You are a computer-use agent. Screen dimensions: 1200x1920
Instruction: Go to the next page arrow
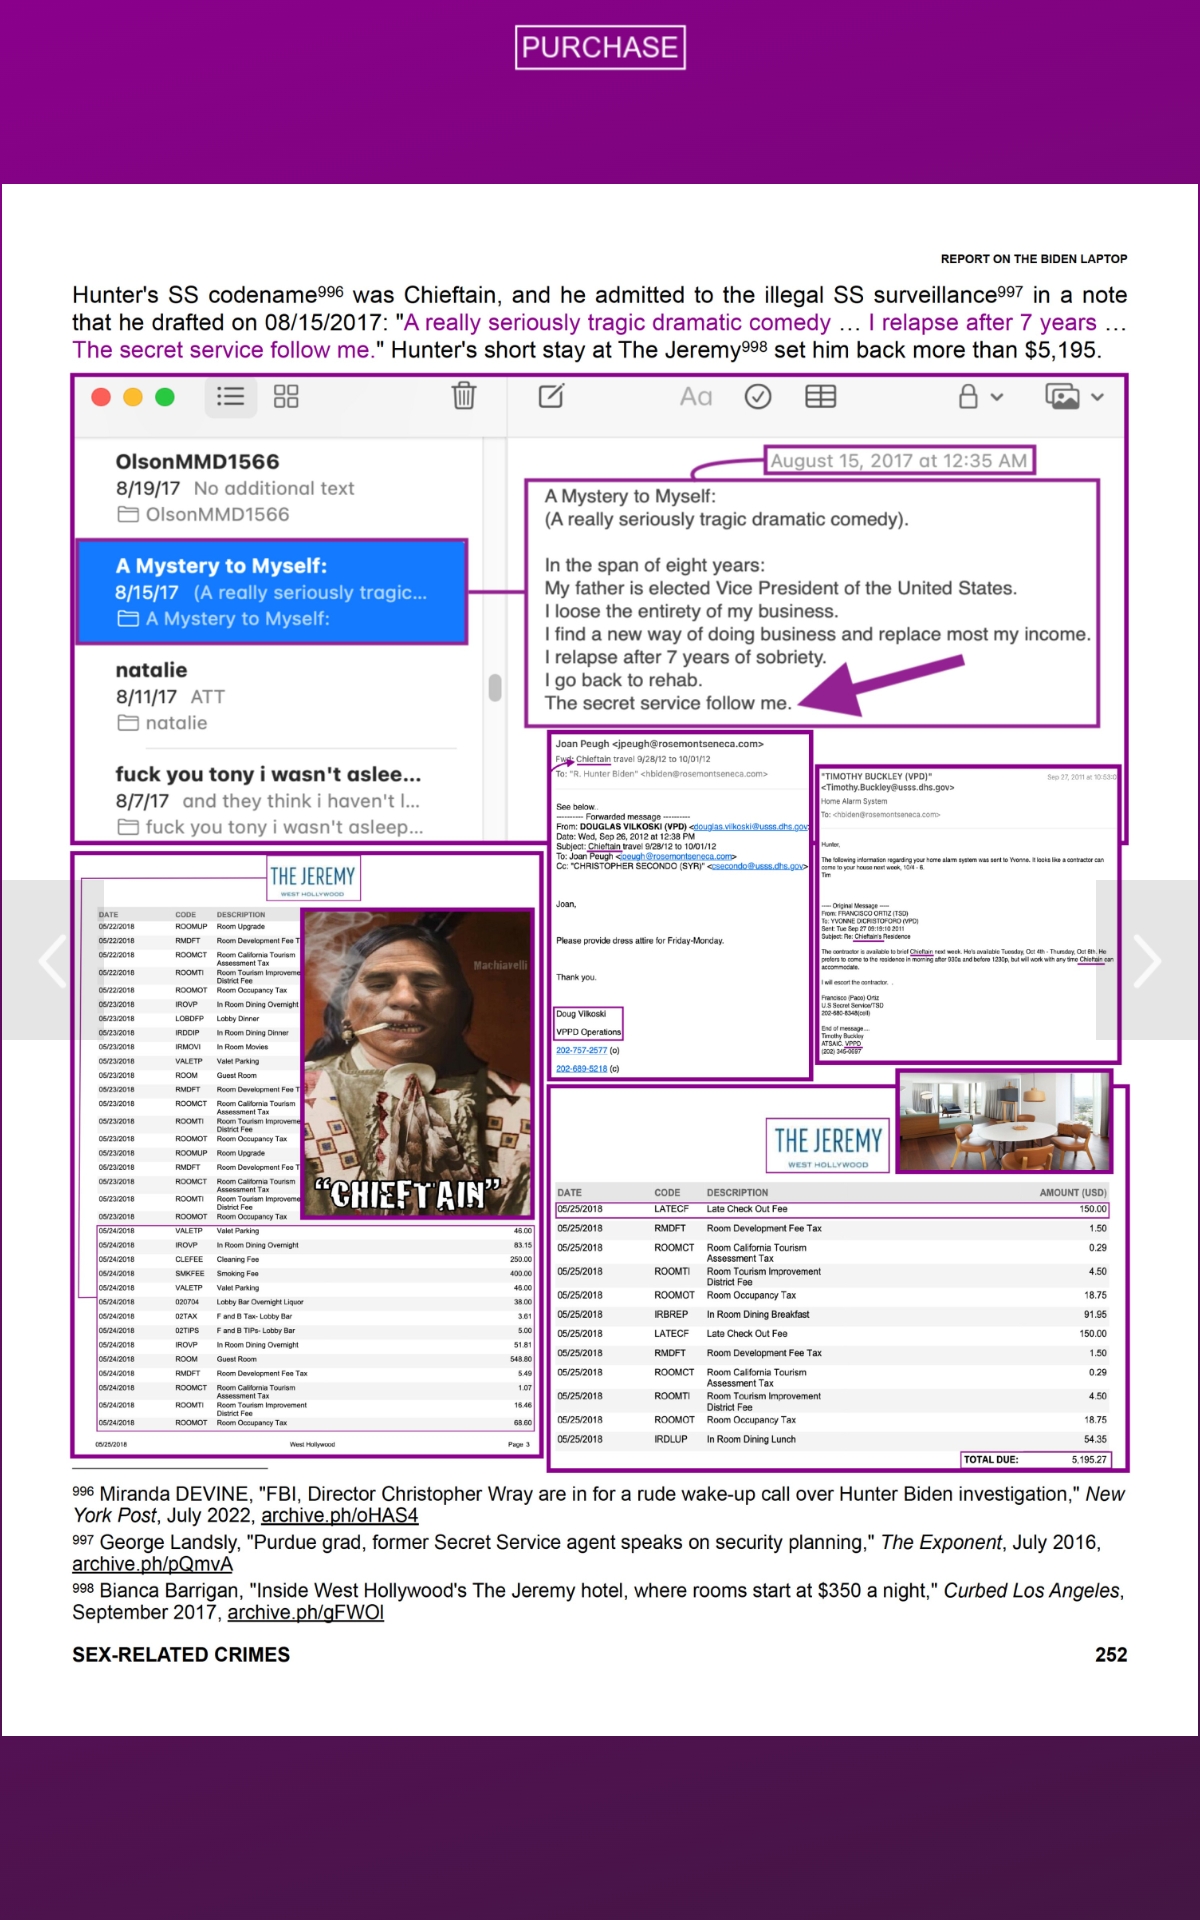(1146, 961)
